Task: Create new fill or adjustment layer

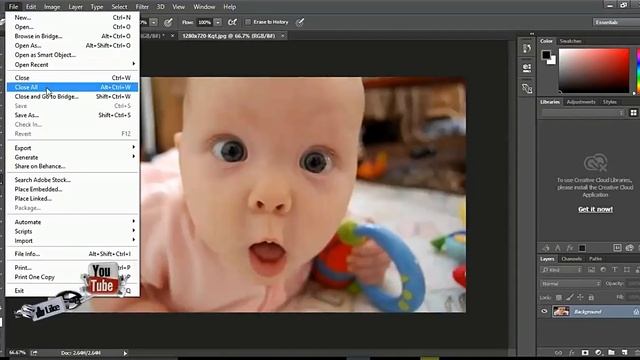Action: [x=598, y=352]
